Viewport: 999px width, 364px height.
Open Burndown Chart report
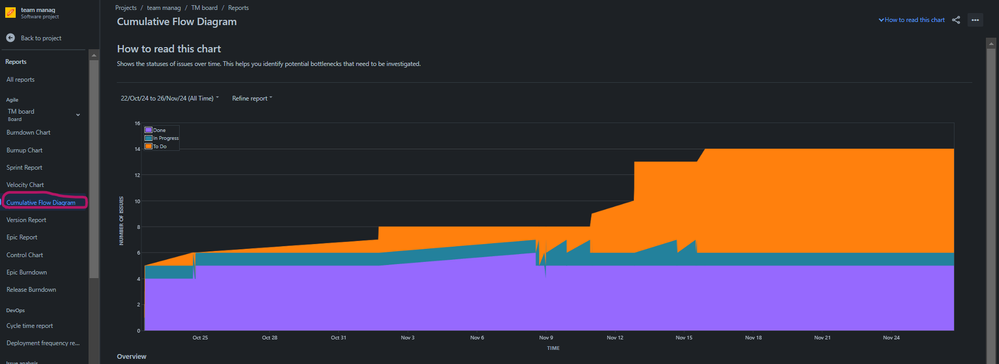click(28, 133)
